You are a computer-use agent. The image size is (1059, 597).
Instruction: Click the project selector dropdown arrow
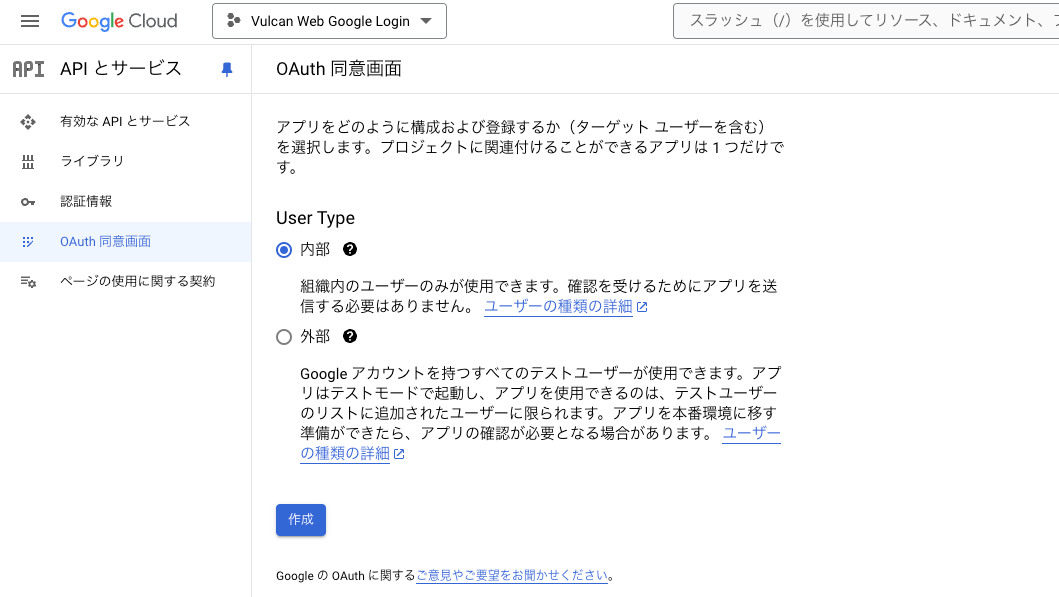pyautogui.click(x=426, y=21)
